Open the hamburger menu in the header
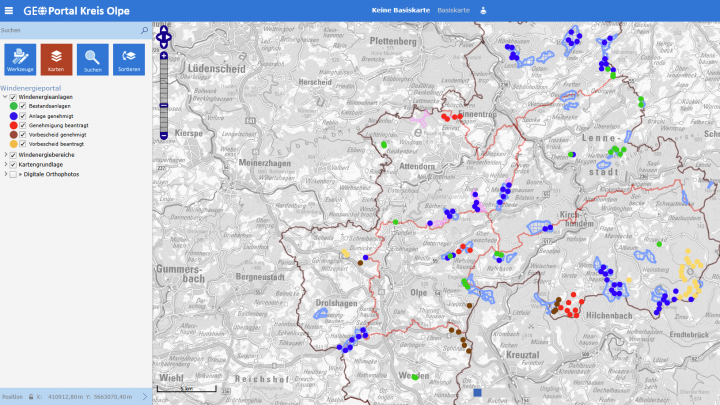 [x=9, y=11]
